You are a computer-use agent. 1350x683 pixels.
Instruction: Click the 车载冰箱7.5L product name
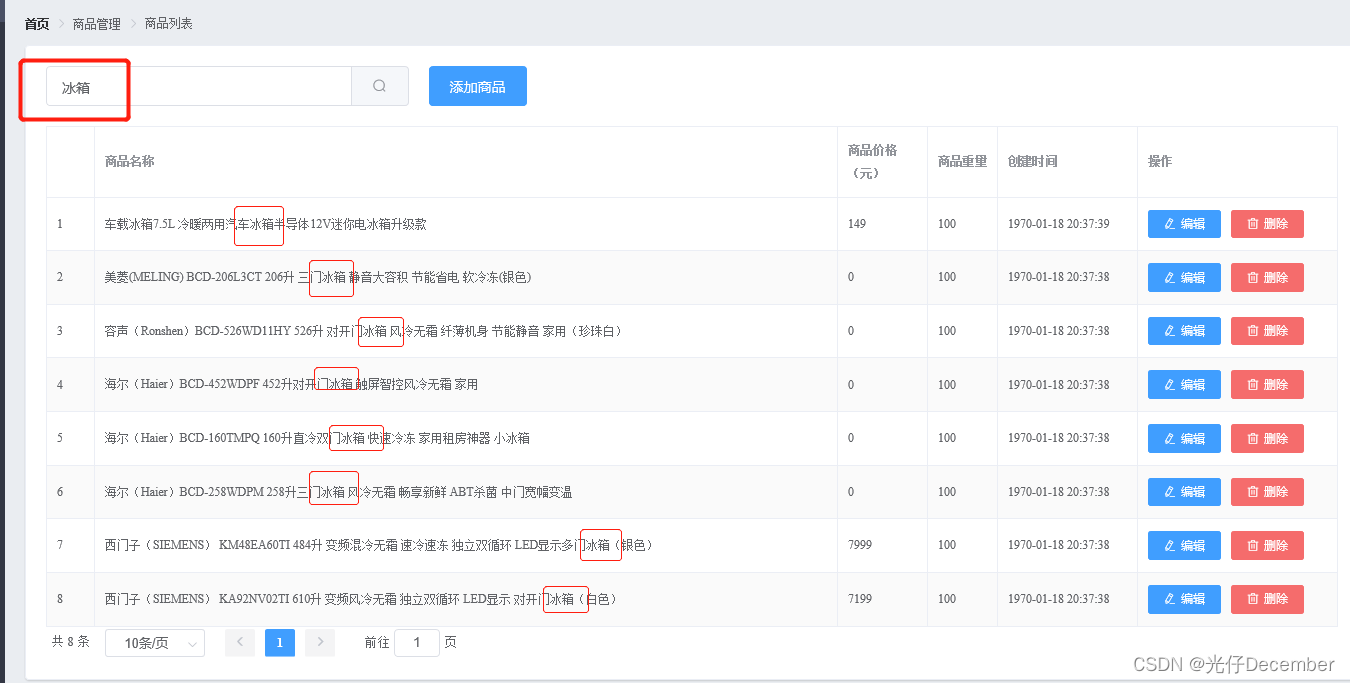click(x=266, y=224)
